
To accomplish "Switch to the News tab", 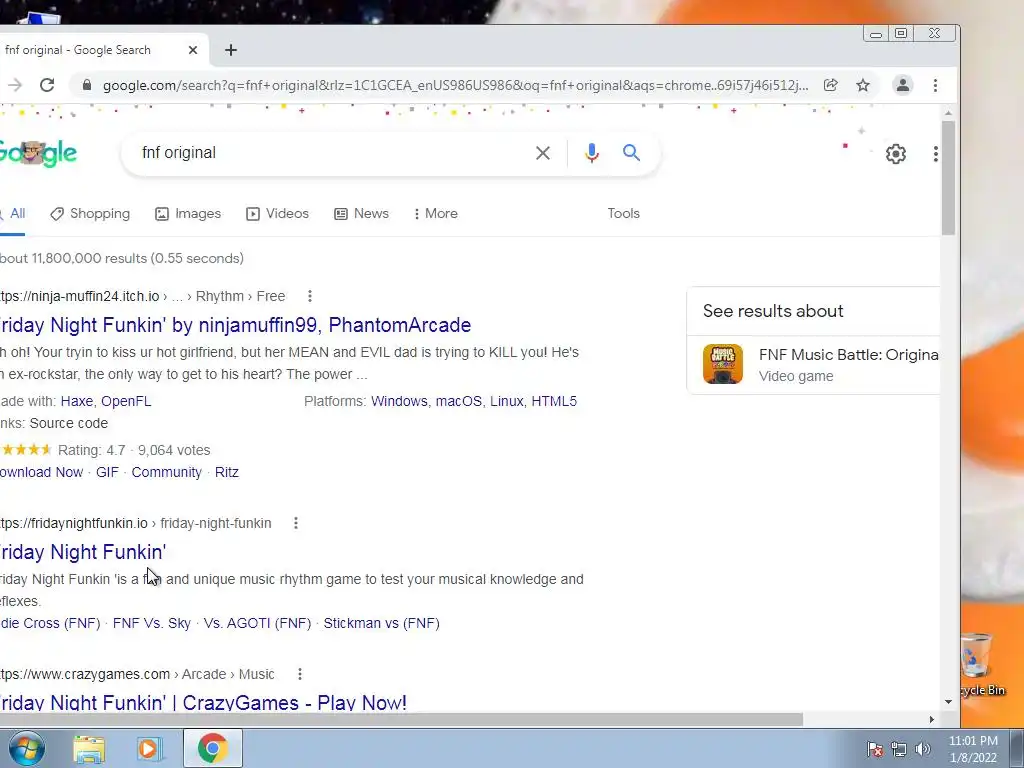I will point(361,214).
